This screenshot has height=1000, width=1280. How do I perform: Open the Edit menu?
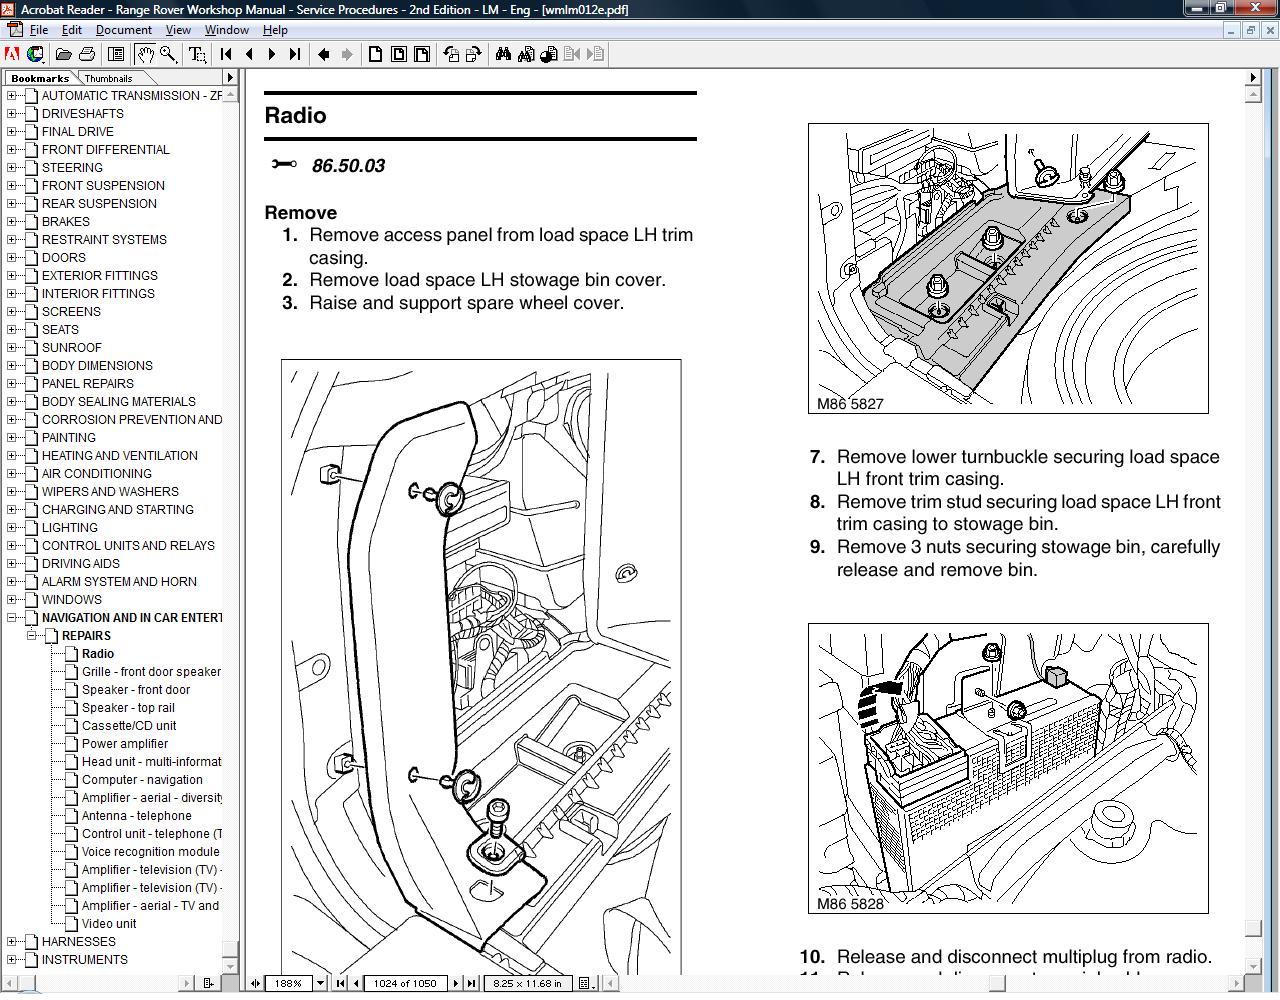(x=72, y=30)
